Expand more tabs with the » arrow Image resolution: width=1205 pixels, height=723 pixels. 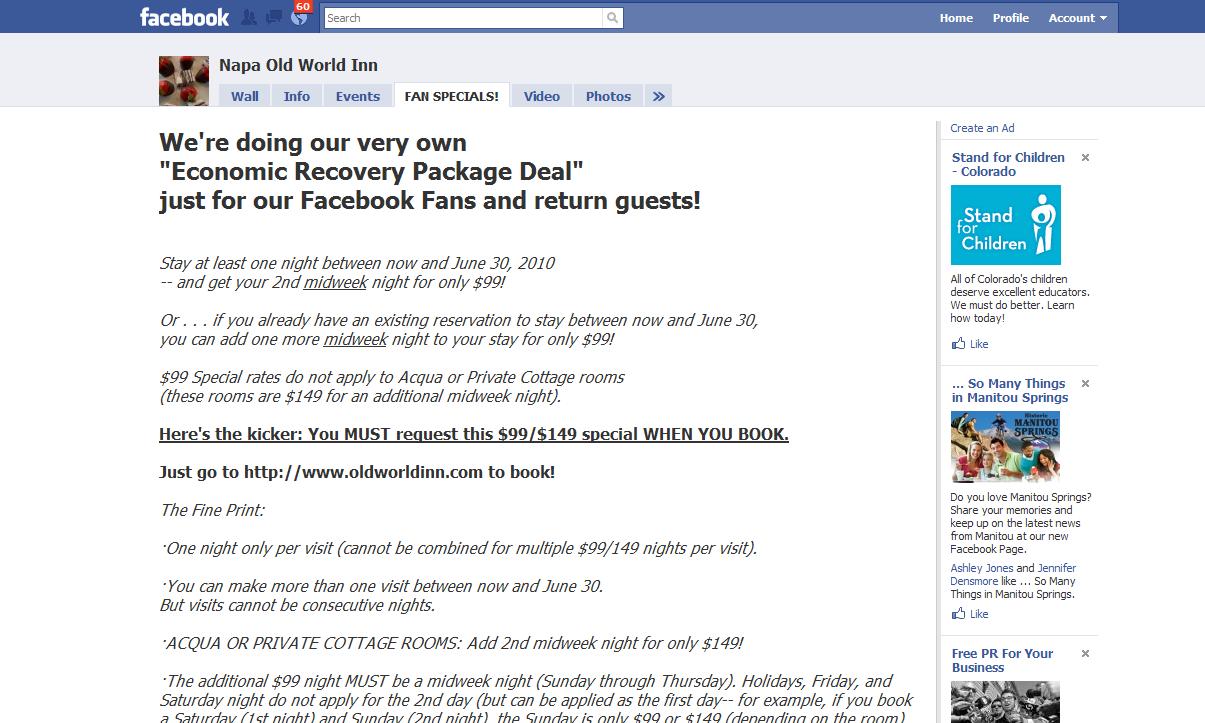click(x=658, y=96)
